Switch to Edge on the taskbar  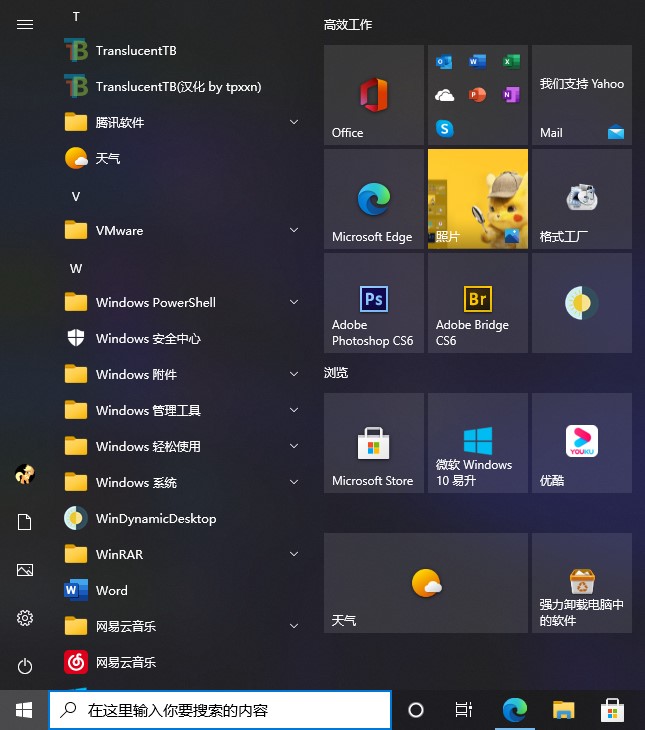point(515,710)
